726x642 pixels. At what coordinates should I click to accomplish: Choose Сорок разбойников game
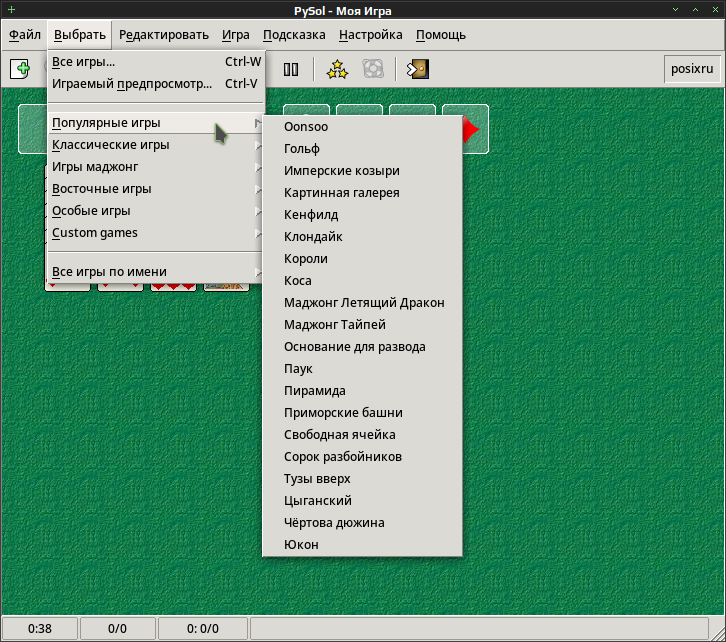[362, 457]
